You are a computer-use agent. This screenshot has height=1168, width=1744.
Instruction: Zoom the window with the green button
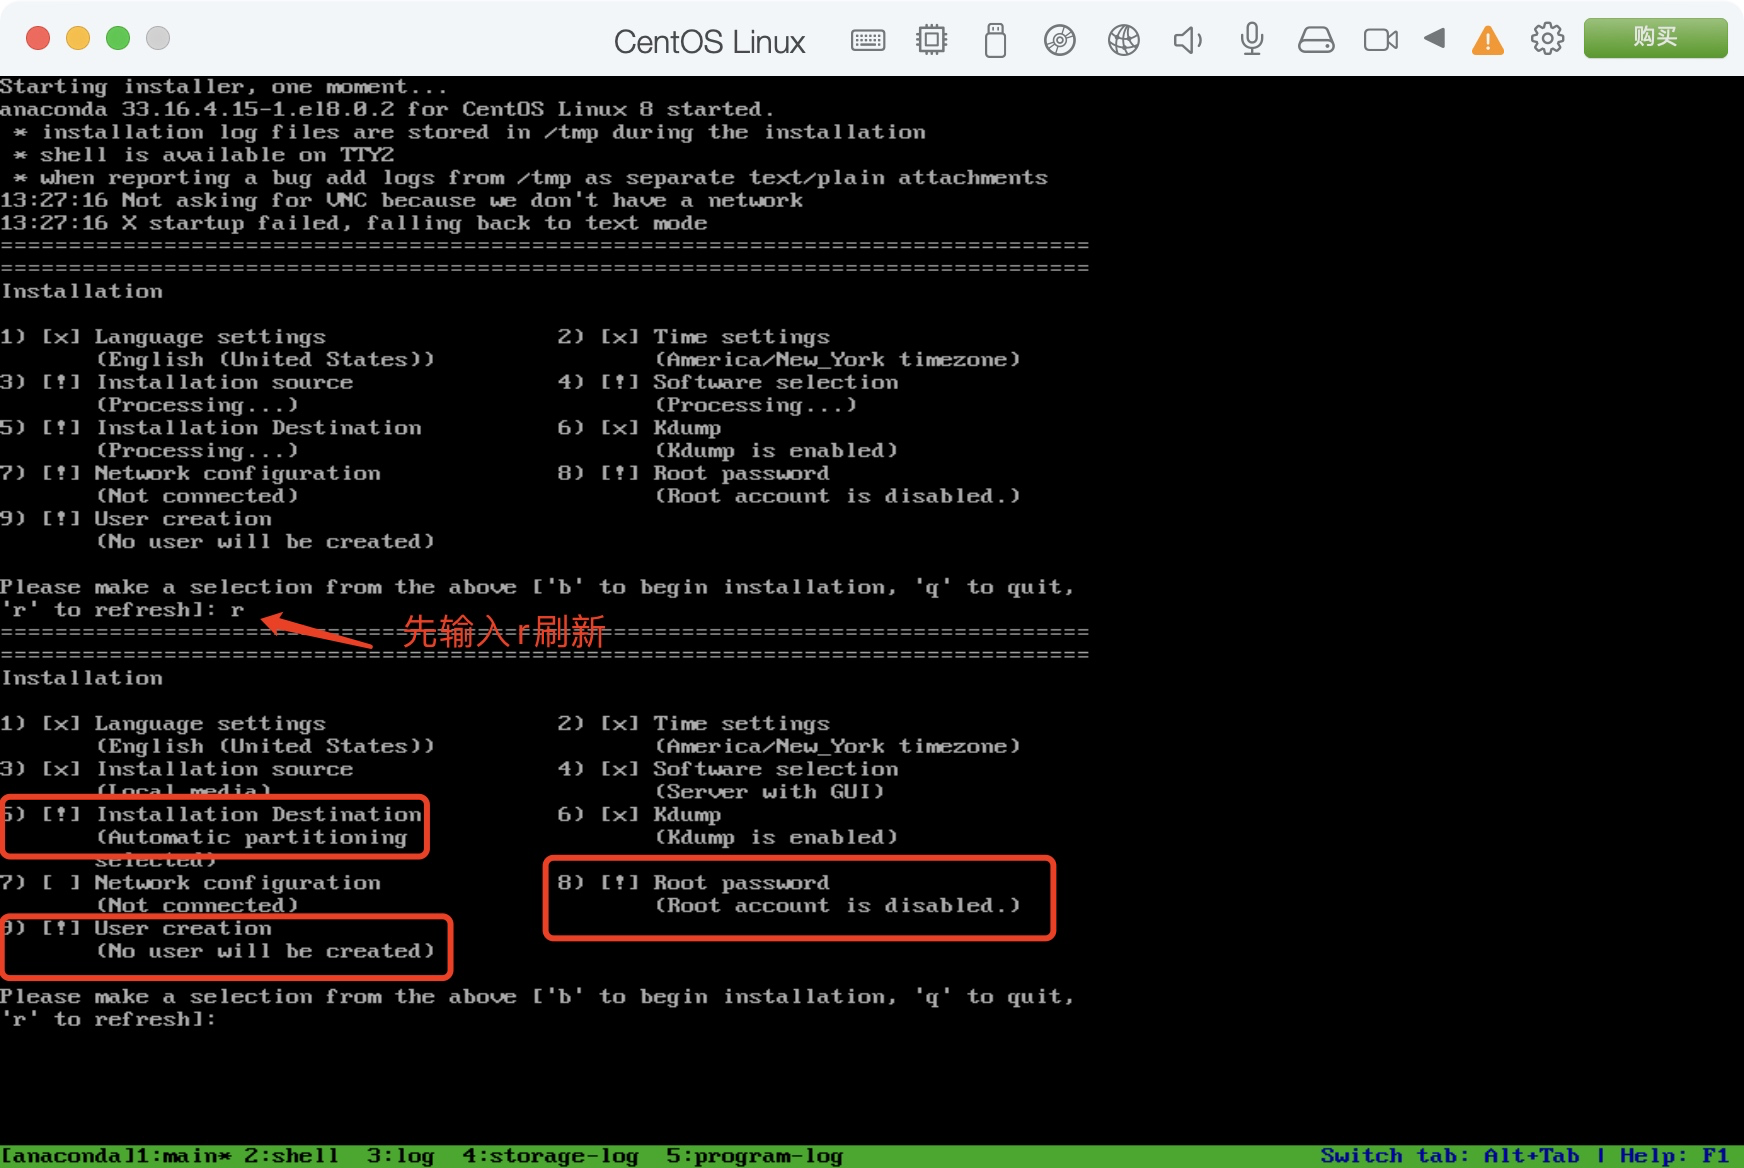click(118, 38)
